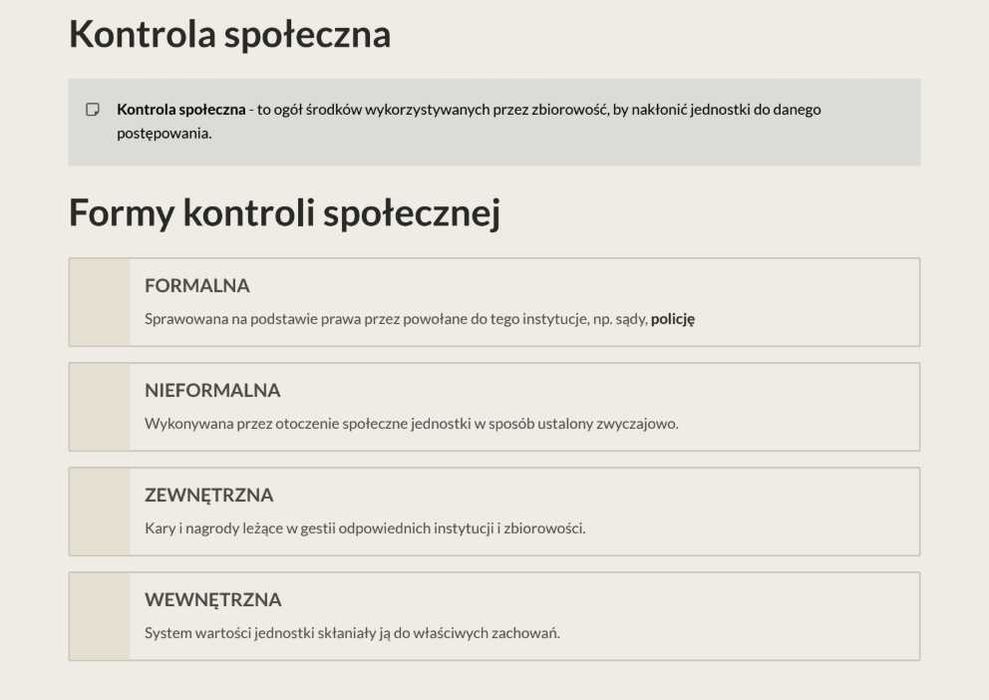This screenshot has width=989, height=700.
Task: Click bold term "Kontrola społeczna" in definition
Action: coord(181,109)
